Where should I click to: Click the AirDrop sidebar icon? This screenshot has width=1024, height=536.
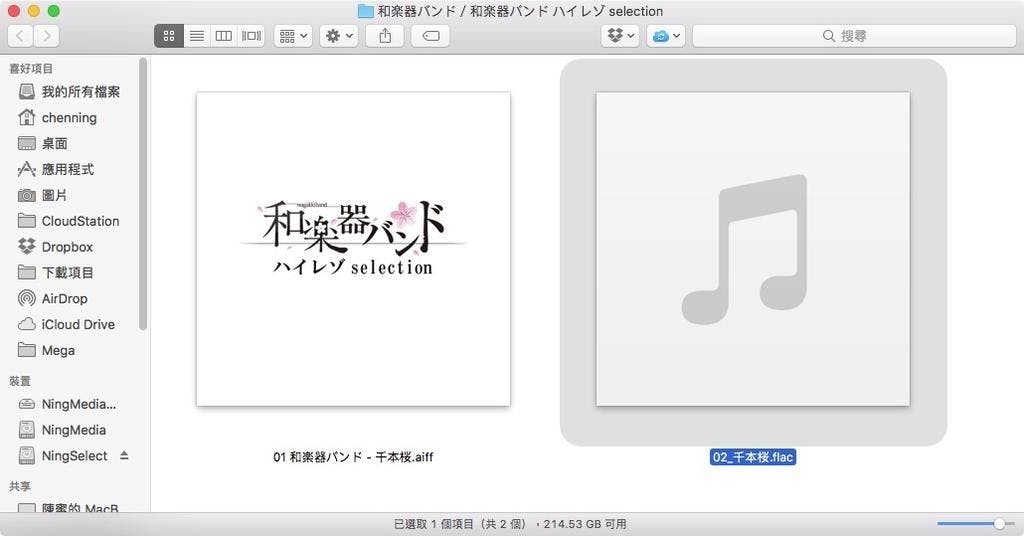pos(27,298)
